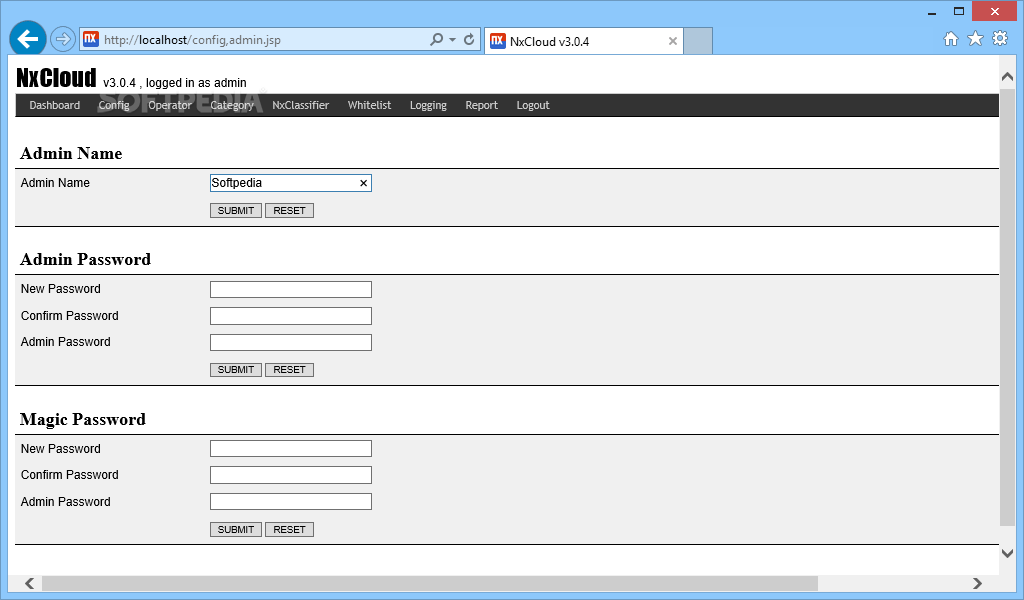Click the search magnifier icon in address bar
Screen dimensions: 1024x600
click(x=436, y=39)
